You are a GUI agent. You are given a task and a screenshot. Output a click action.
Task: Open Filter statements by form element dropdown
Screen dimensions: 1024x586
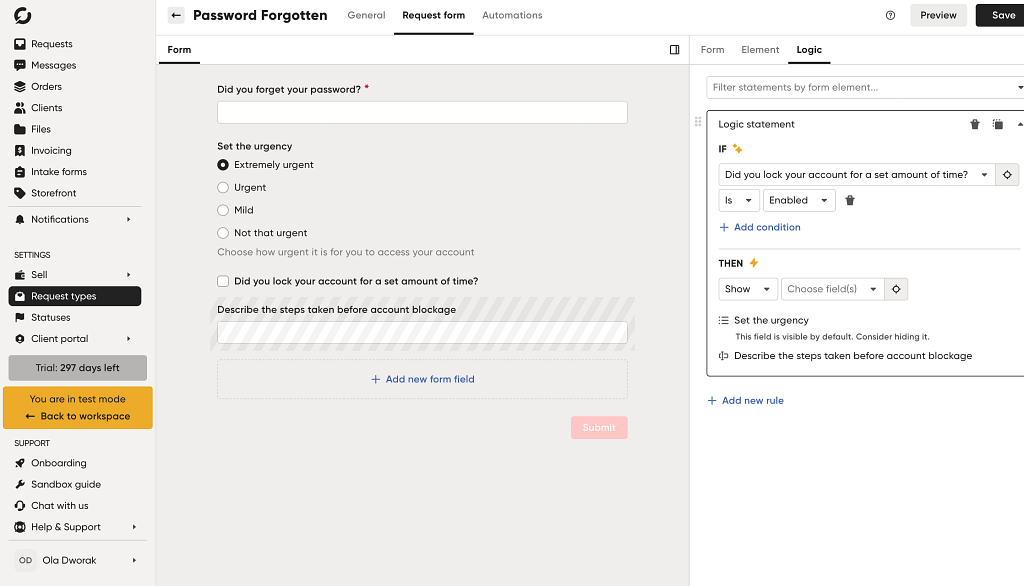(x=865, y=87)
